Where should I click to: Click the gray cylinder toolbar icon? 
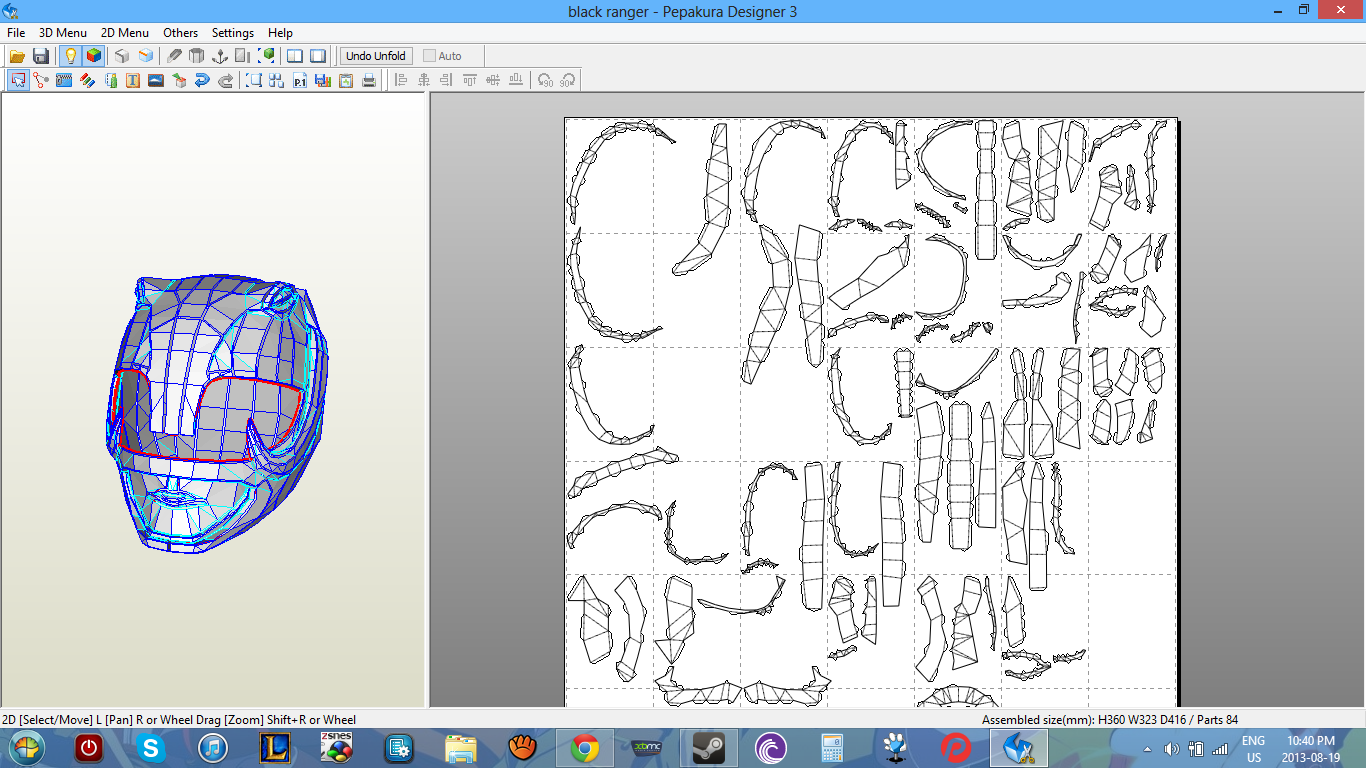tap(197, 56)
